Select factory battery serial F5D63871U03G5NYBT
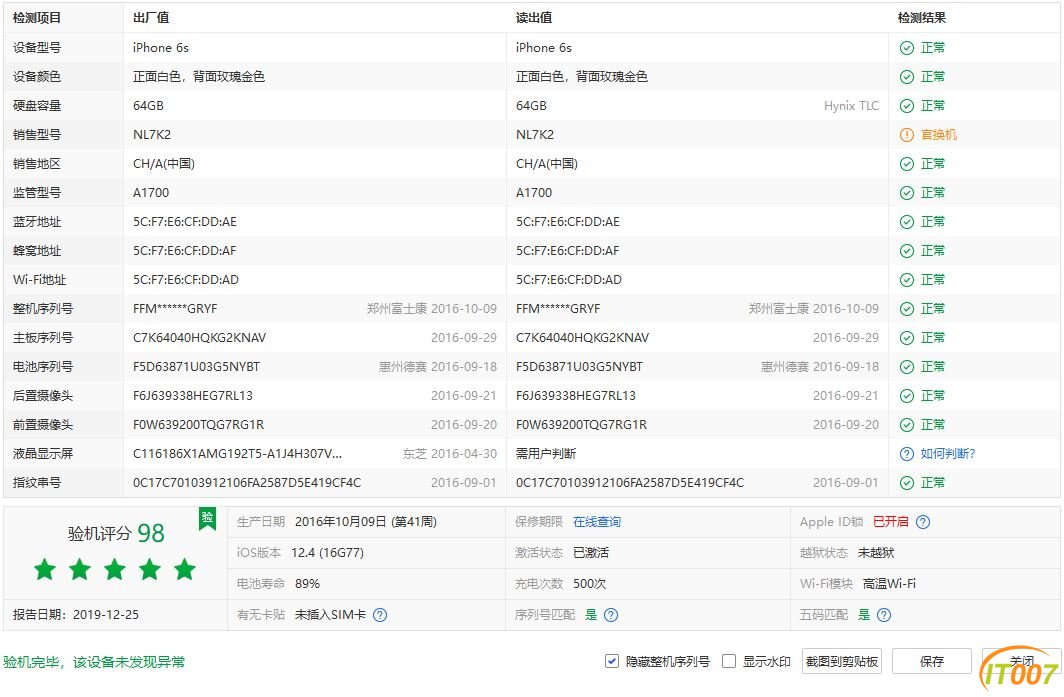Image resolution: width=1064 pixels, height=697 pixels. [196, 367]
